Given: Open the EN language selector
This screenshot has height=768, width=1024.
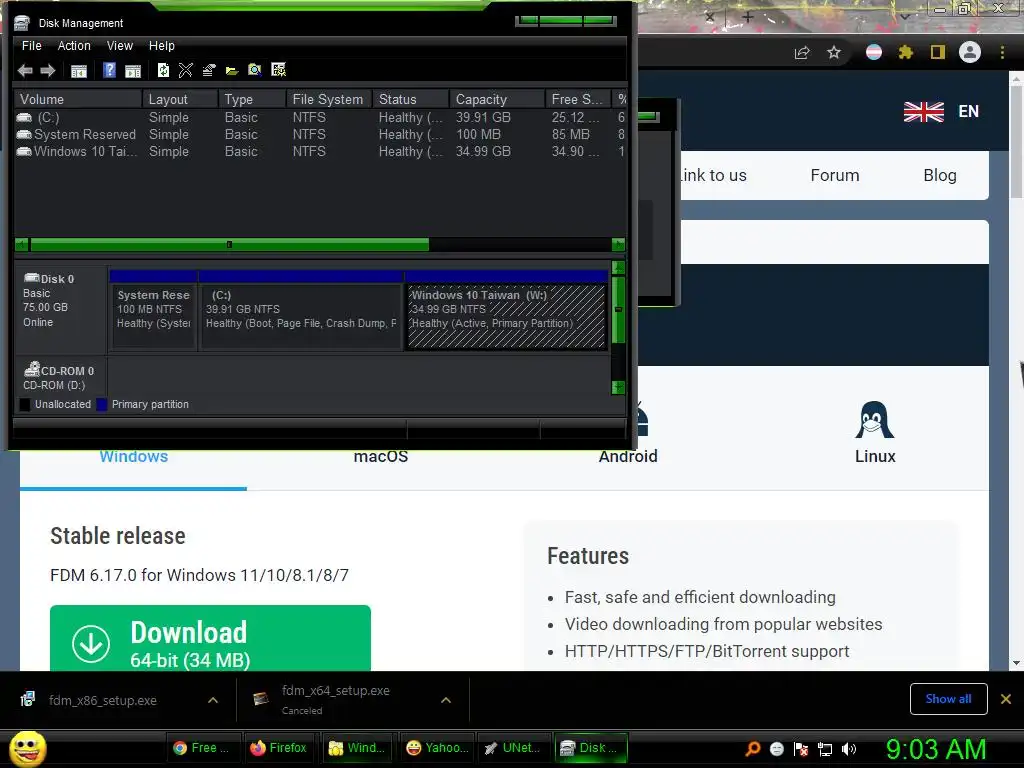Looking at the screenshot, I should click(x=968, y=112).
